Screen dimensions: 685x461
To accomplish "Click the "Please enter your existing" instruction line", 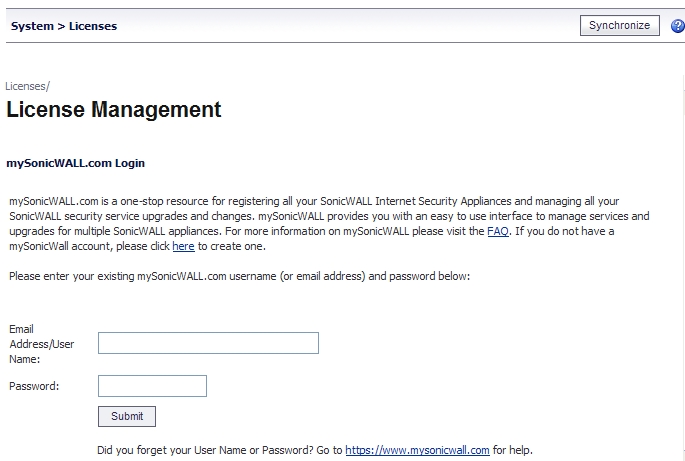I will pos(239,276).
